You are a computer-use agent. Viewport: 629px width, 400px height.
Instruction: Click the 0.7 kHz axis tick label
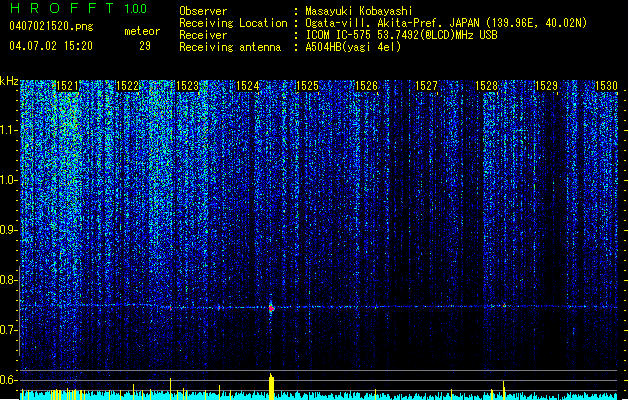click(x=8, y=330)
